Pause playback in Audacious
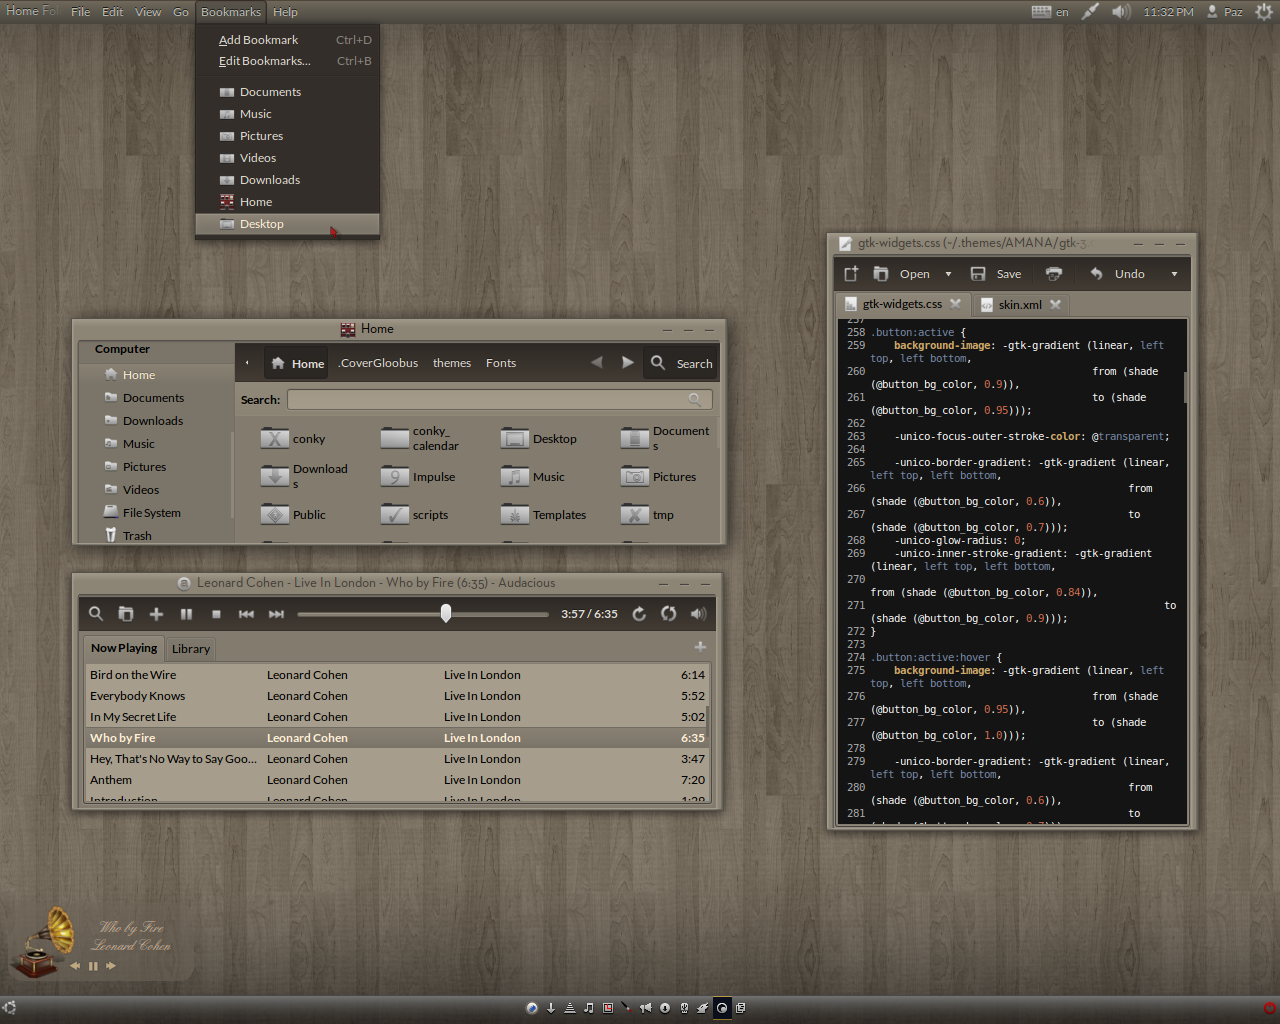1280x1024 pixels. tap(186, 614)
